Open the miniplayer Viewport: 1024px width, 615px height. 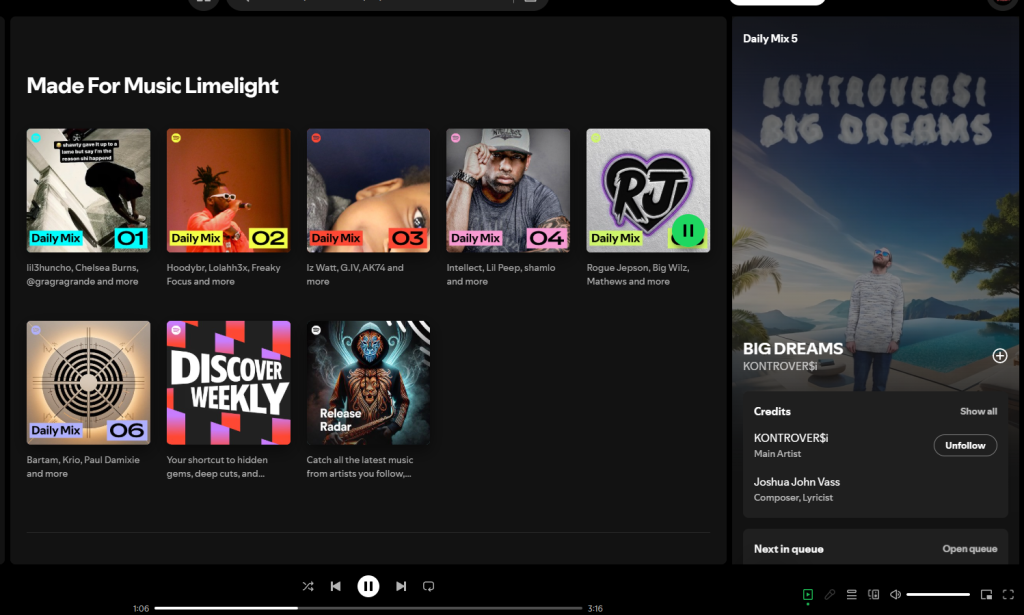point(986,594)
